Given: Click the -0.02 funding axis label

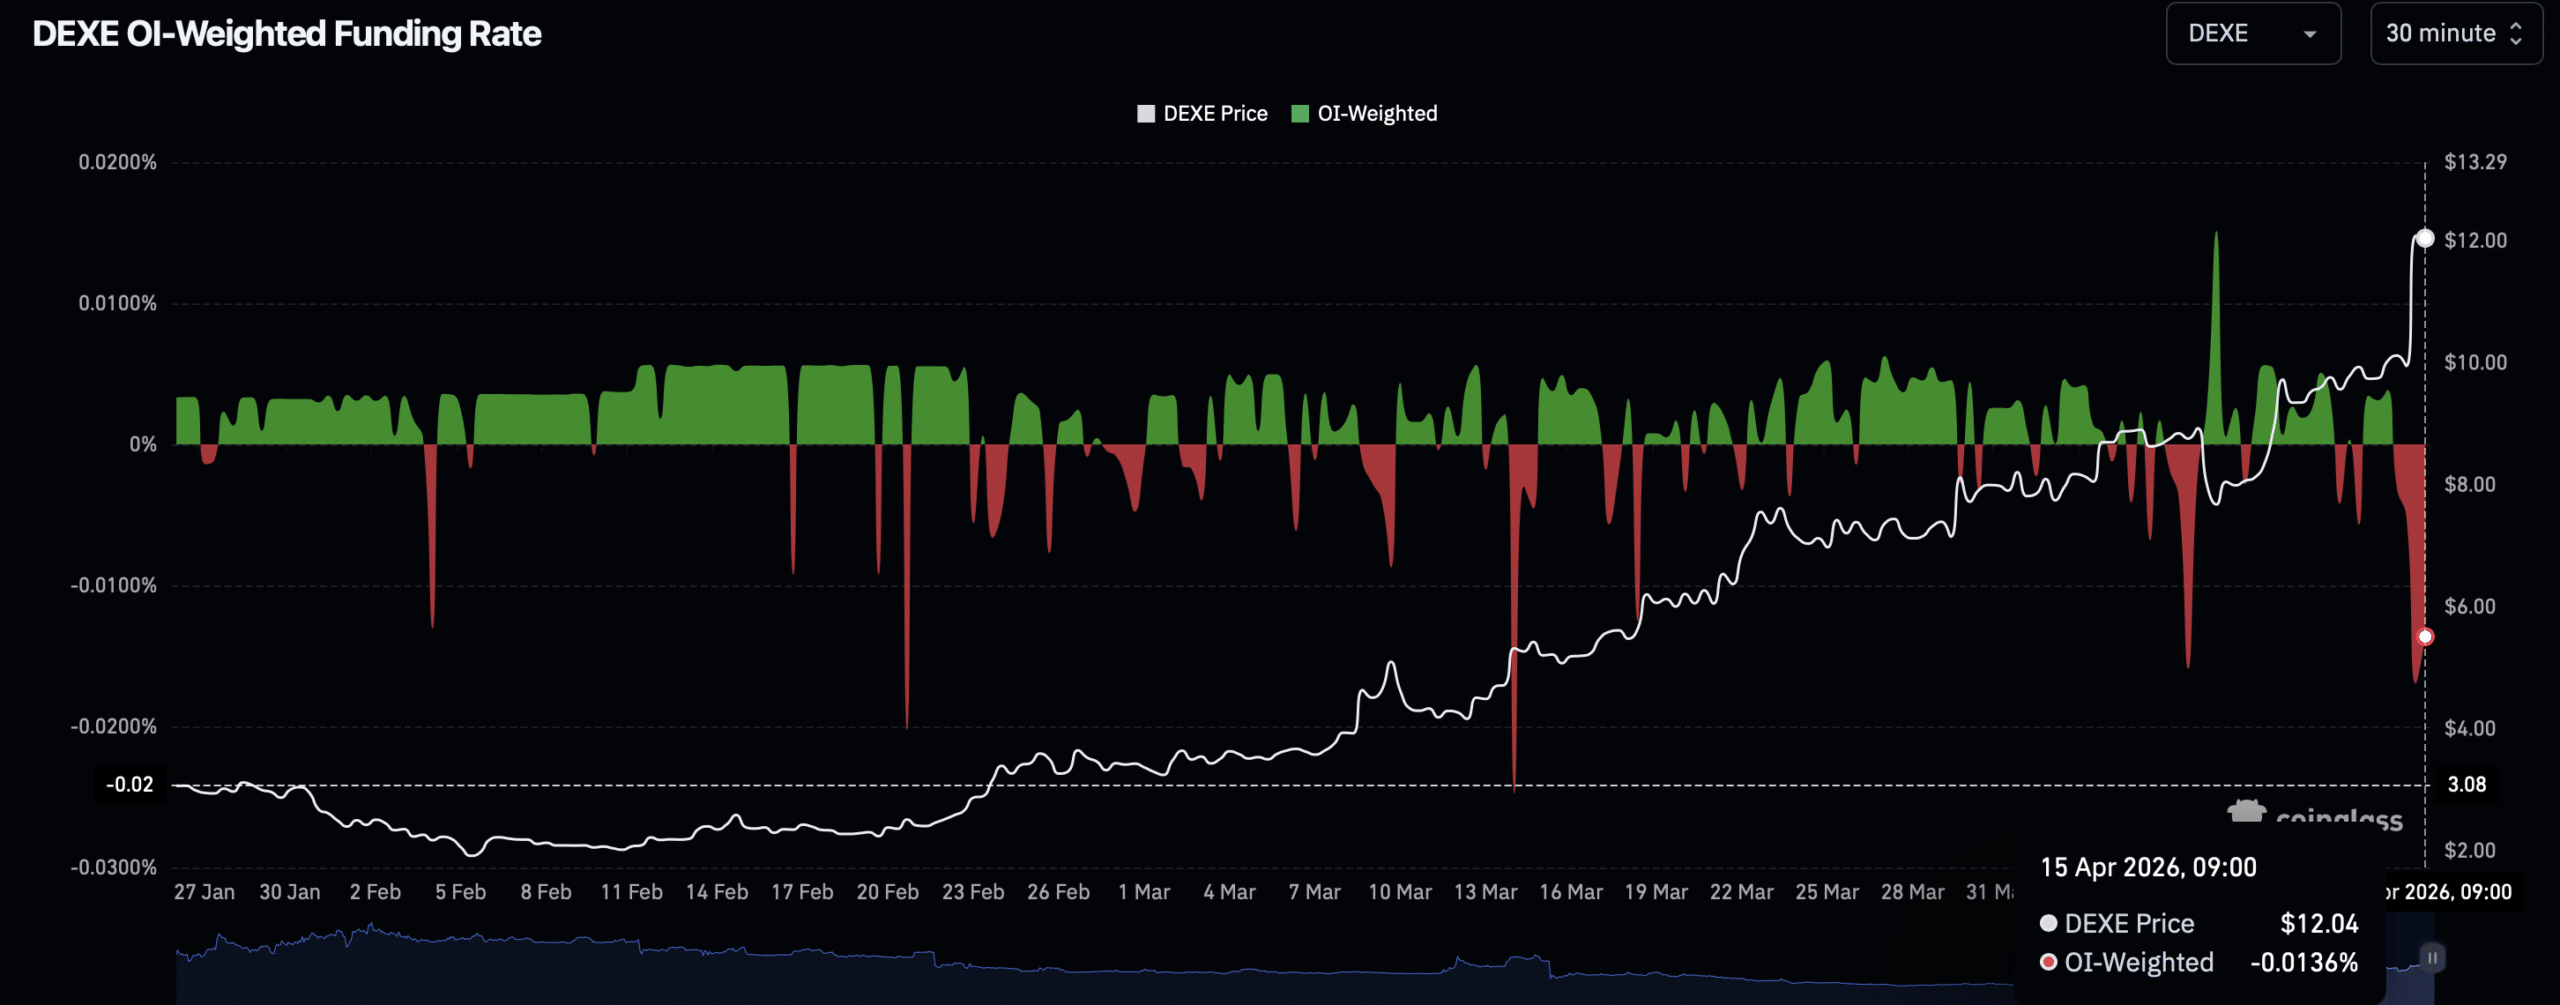Looking at the screenshot, I should pos(130,785).
